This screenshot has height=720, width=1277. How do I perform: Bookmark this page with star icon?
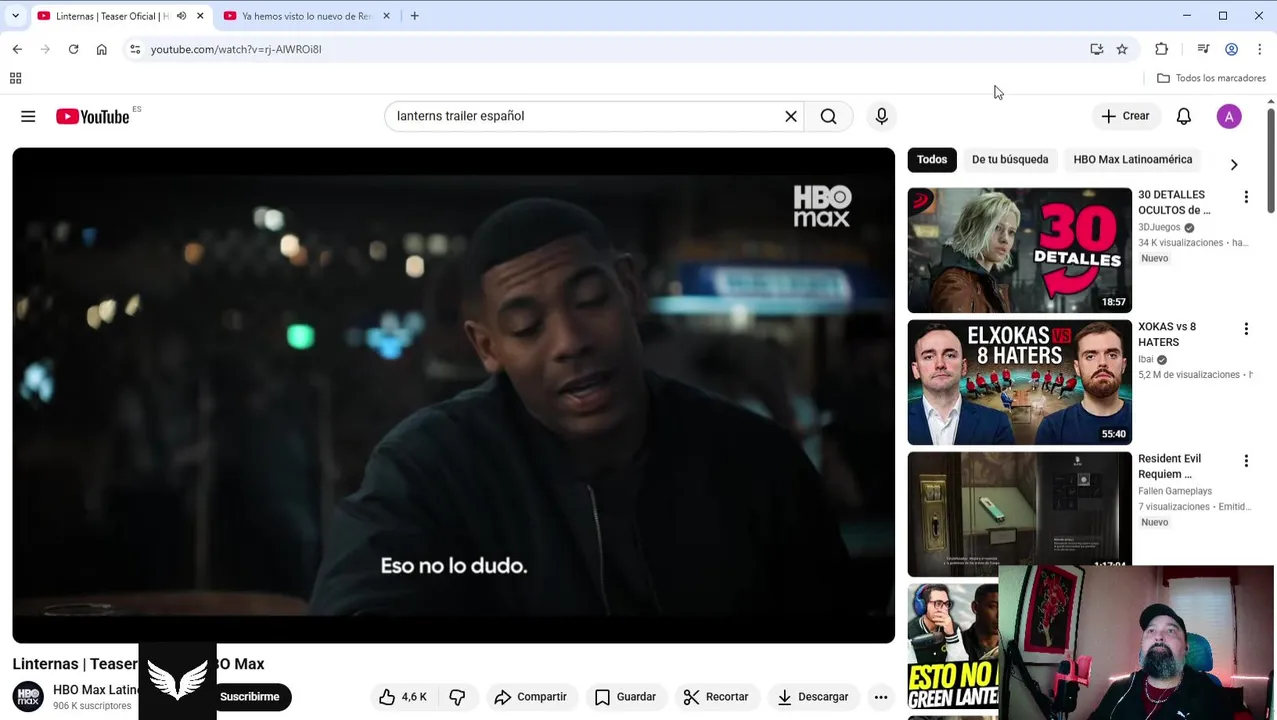(x=1122, y=49)
